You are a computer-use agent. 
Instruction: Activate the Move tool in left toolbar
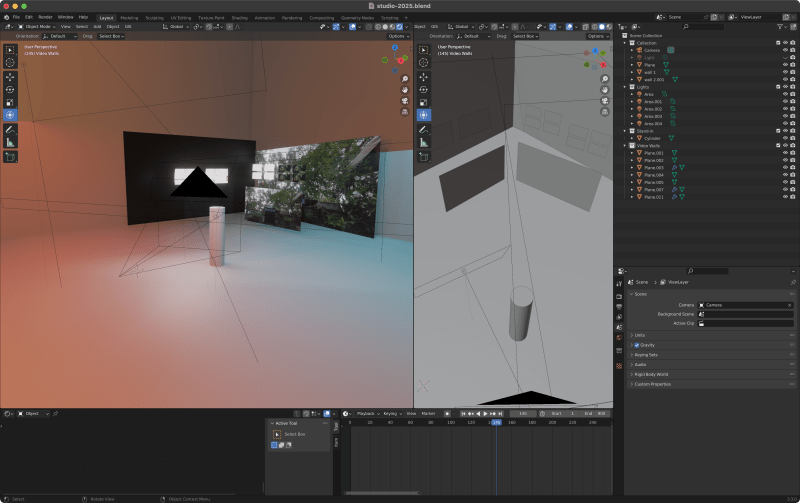pyautogui.click(x=10, y=76)
